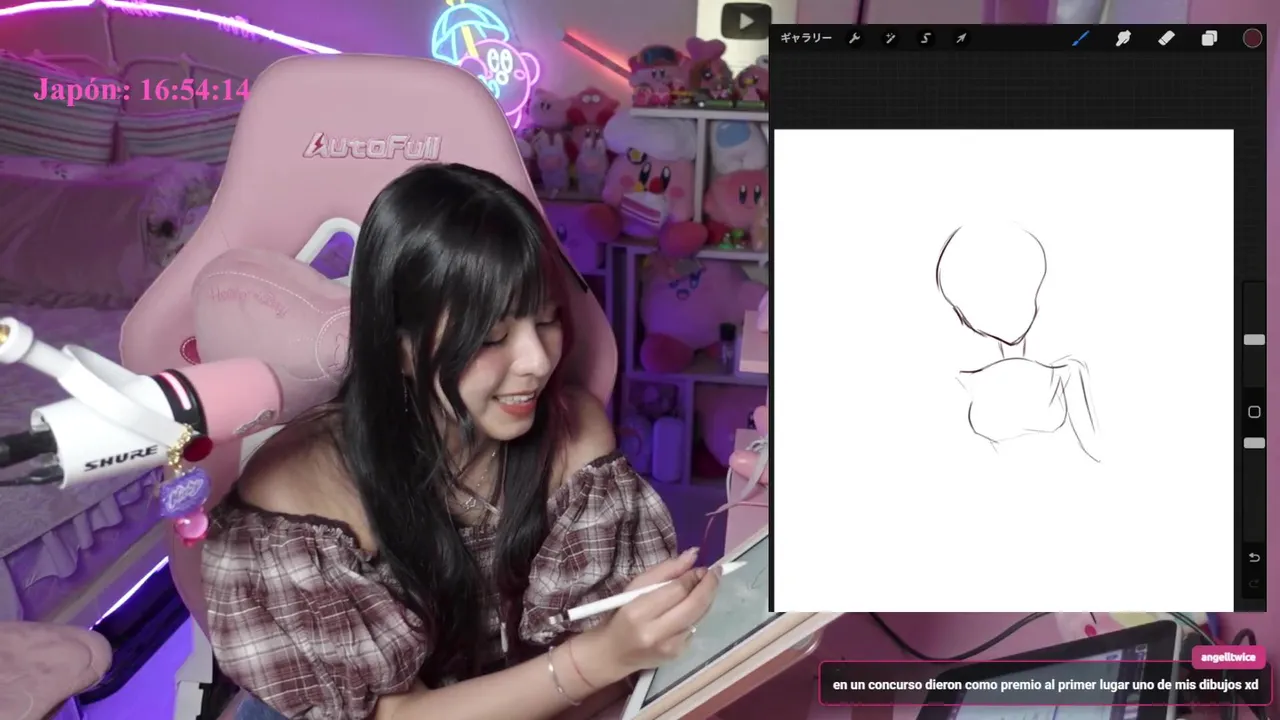
Task: Tap the square modify button between sliders
Action: [1254, 412]
